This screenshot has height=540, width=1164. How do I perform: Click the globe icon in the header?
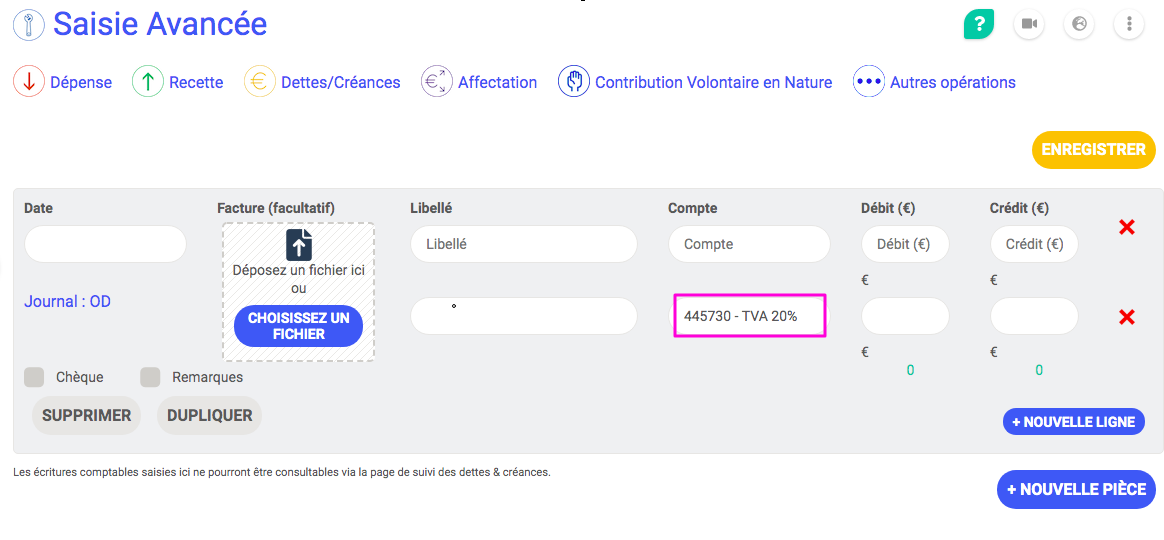click(1078, 24)
